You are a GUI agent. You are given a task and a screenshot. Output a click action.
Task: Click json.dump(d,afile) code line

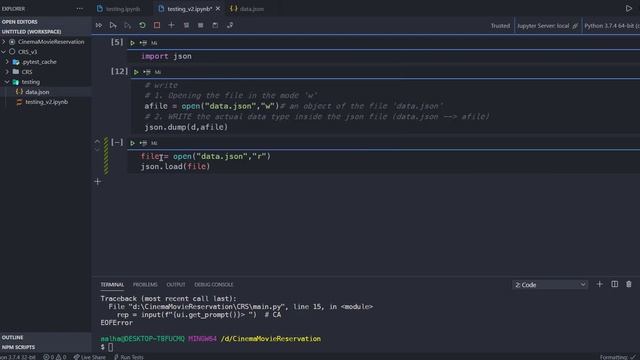[186, 127]
